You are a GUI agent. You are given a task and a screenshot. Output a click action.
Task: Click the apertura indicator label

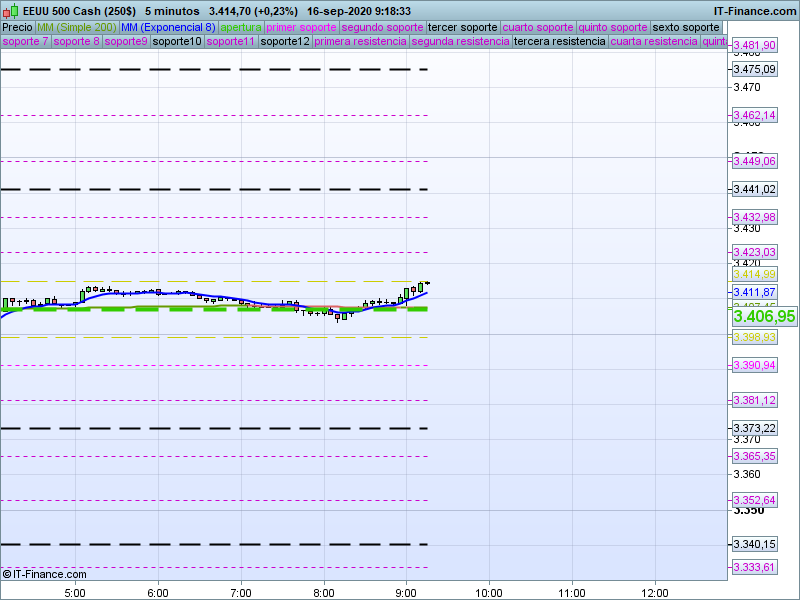pyautogui.click(x=241, y=27)
